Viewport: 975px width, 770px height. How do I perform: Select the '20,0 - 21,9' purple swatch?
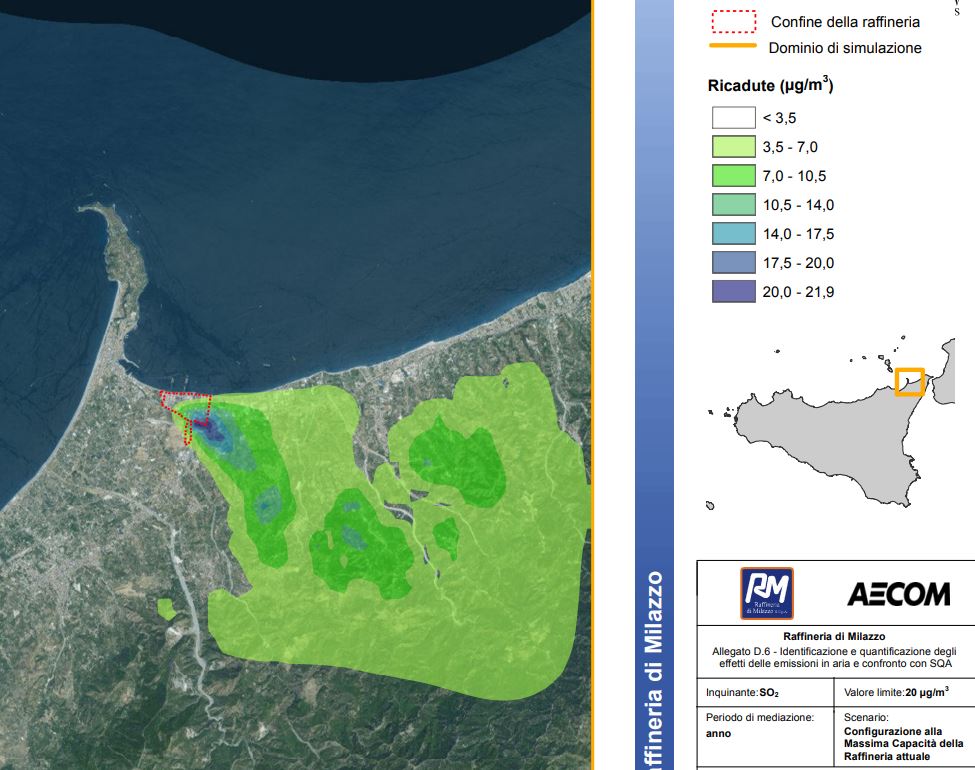click(x=732, y=292)
